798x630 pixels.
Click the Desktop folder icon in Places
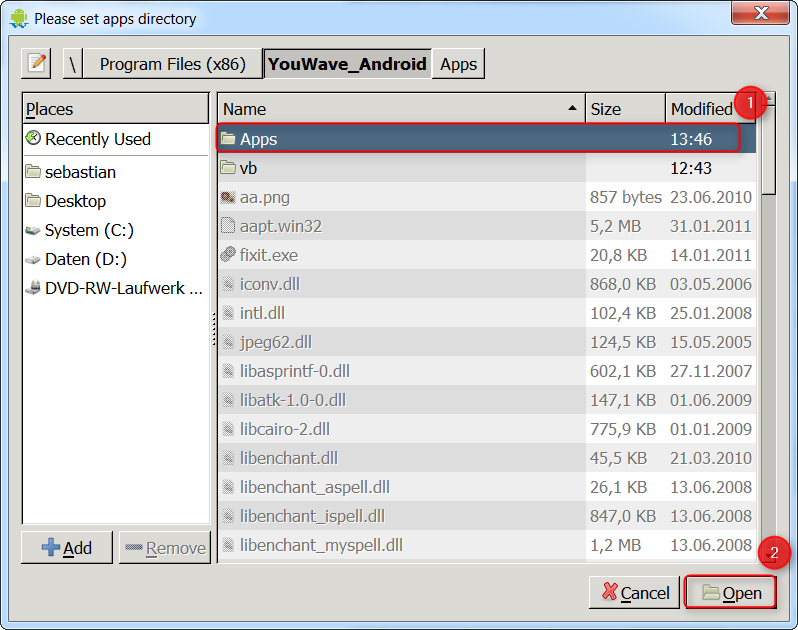(33, 201)
